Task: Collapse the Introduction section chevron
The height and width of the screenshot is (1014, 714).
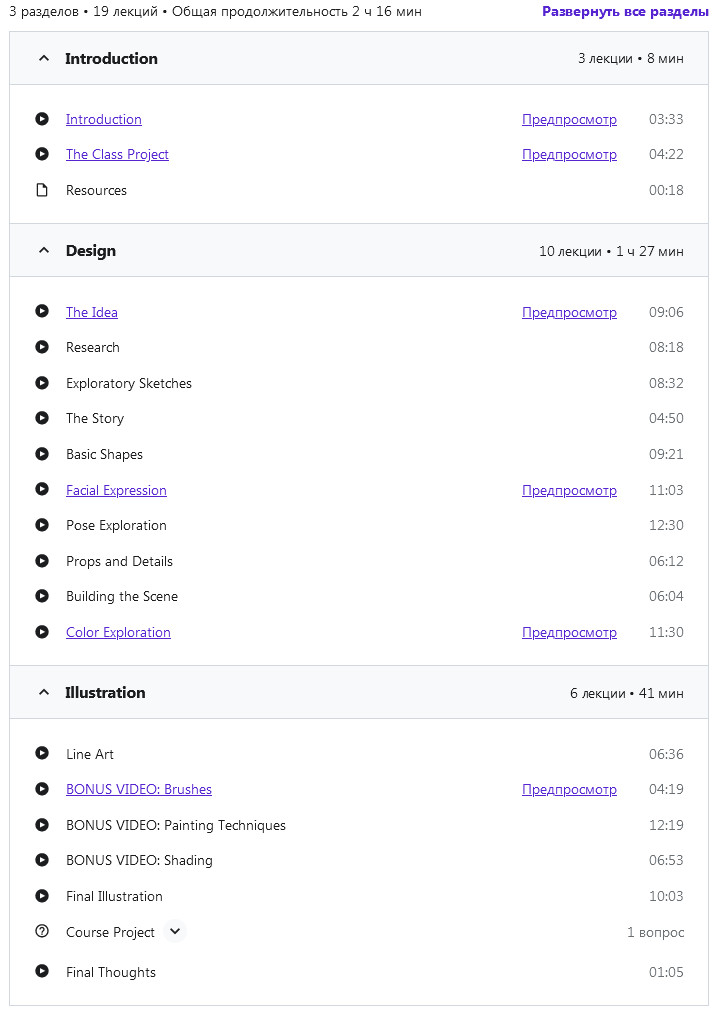Action: tap(43, 59)
